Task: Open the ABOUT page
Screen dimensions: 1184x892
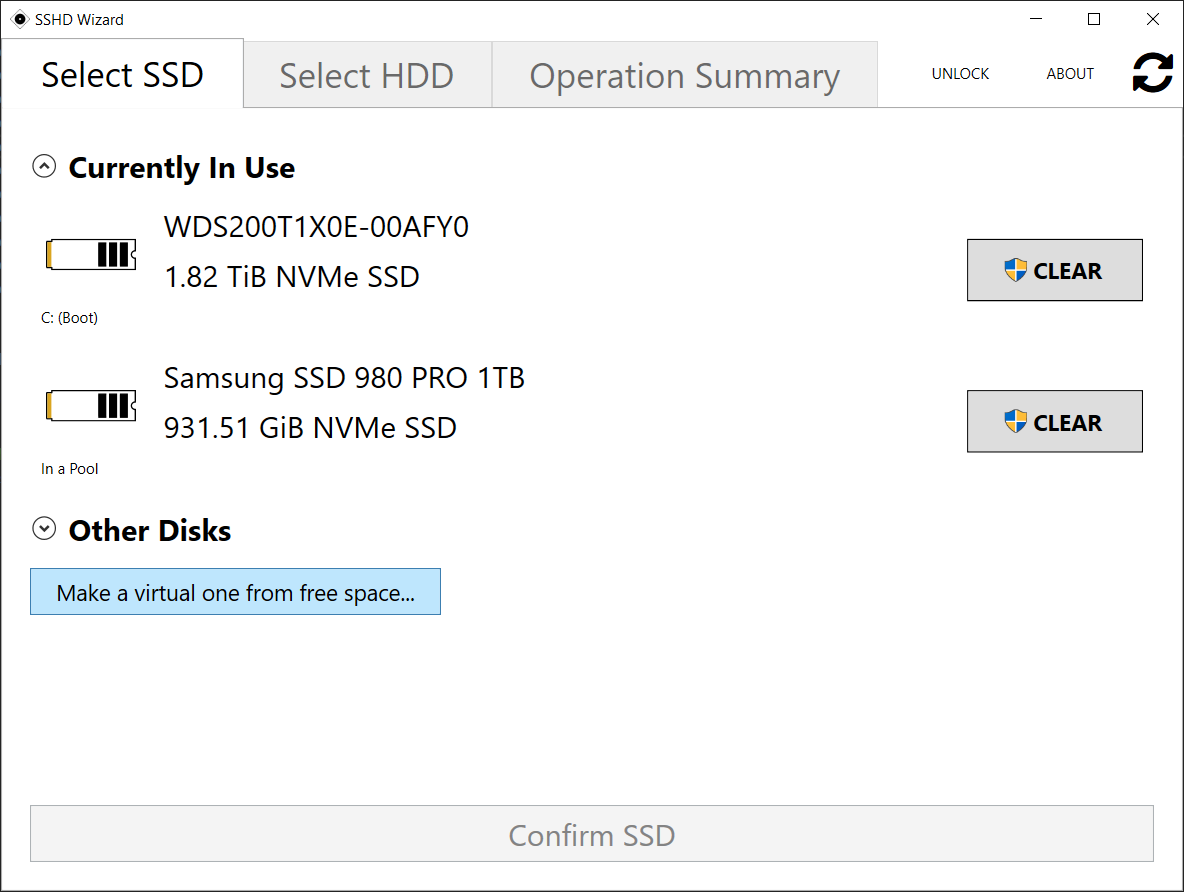Action: coord(1070,74)
